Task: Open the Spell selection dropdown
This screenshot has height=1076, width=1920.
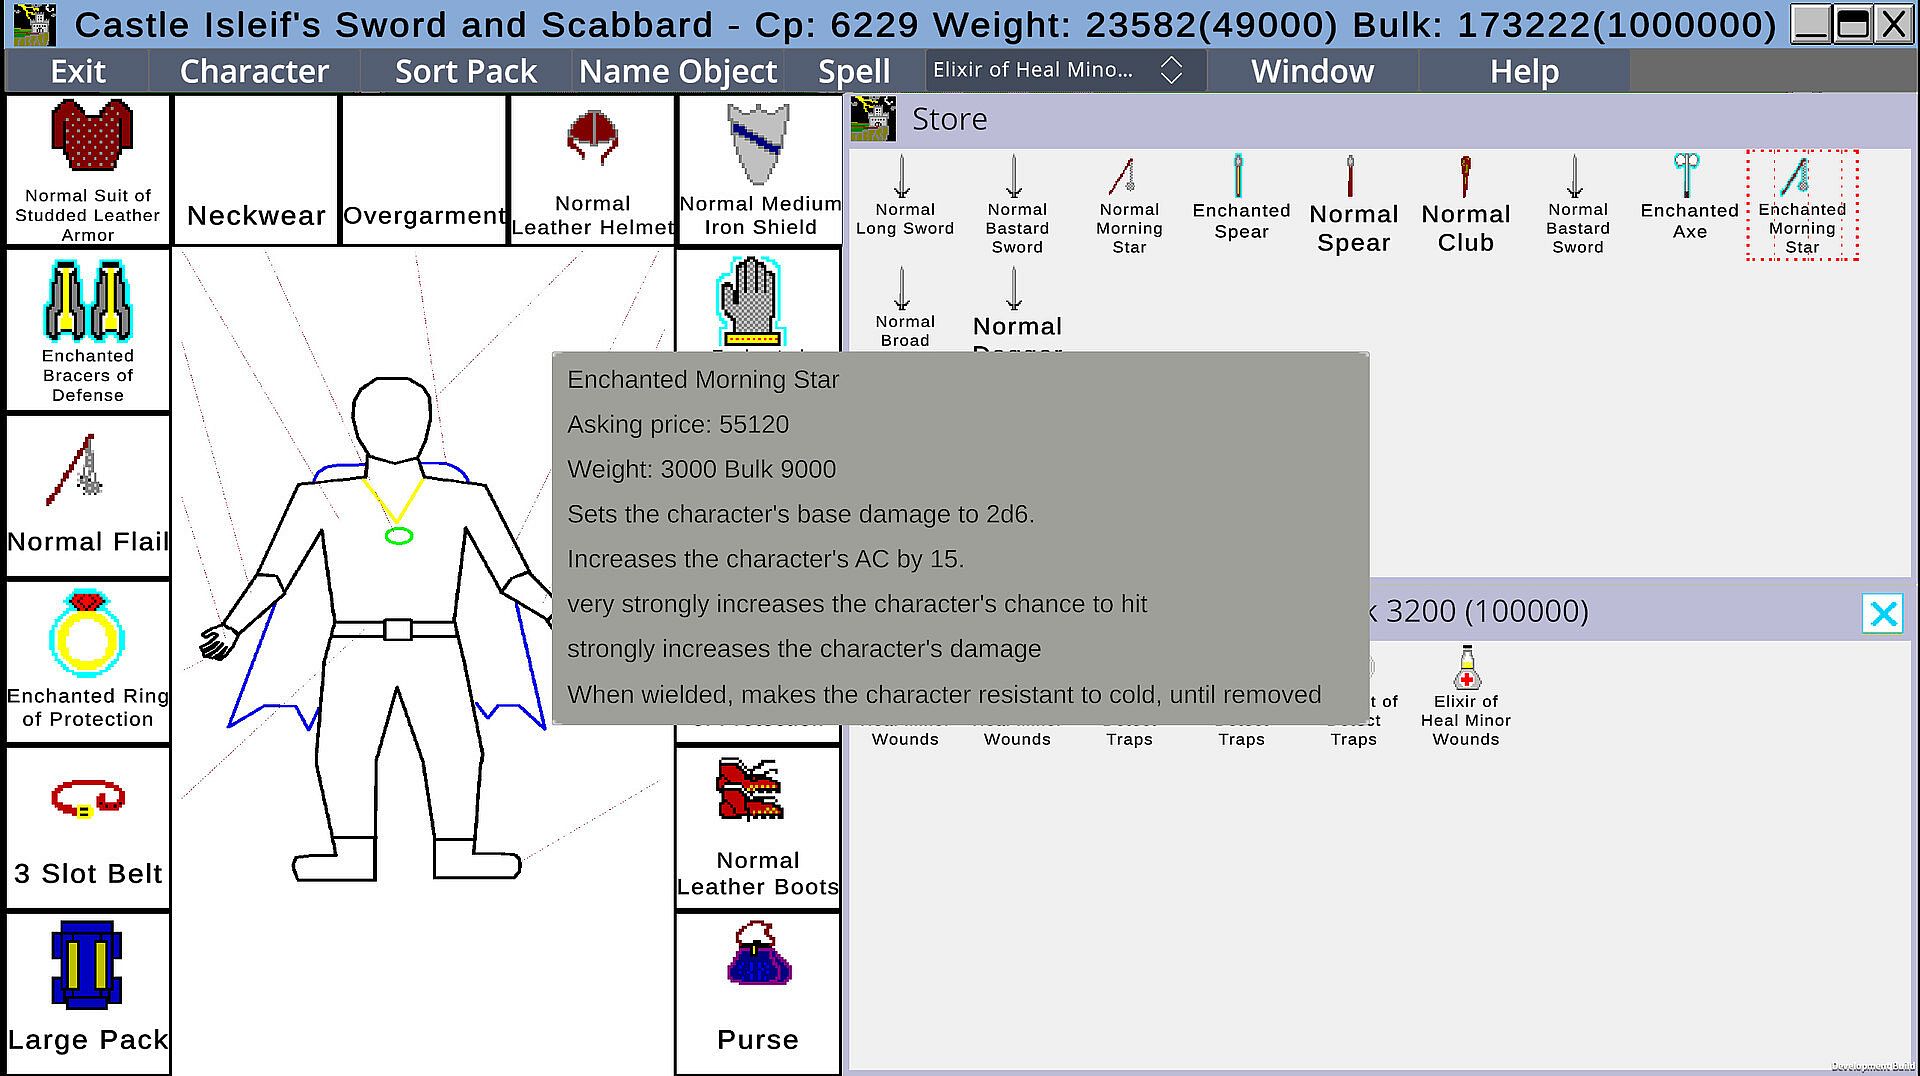Action: point(1066,70)
